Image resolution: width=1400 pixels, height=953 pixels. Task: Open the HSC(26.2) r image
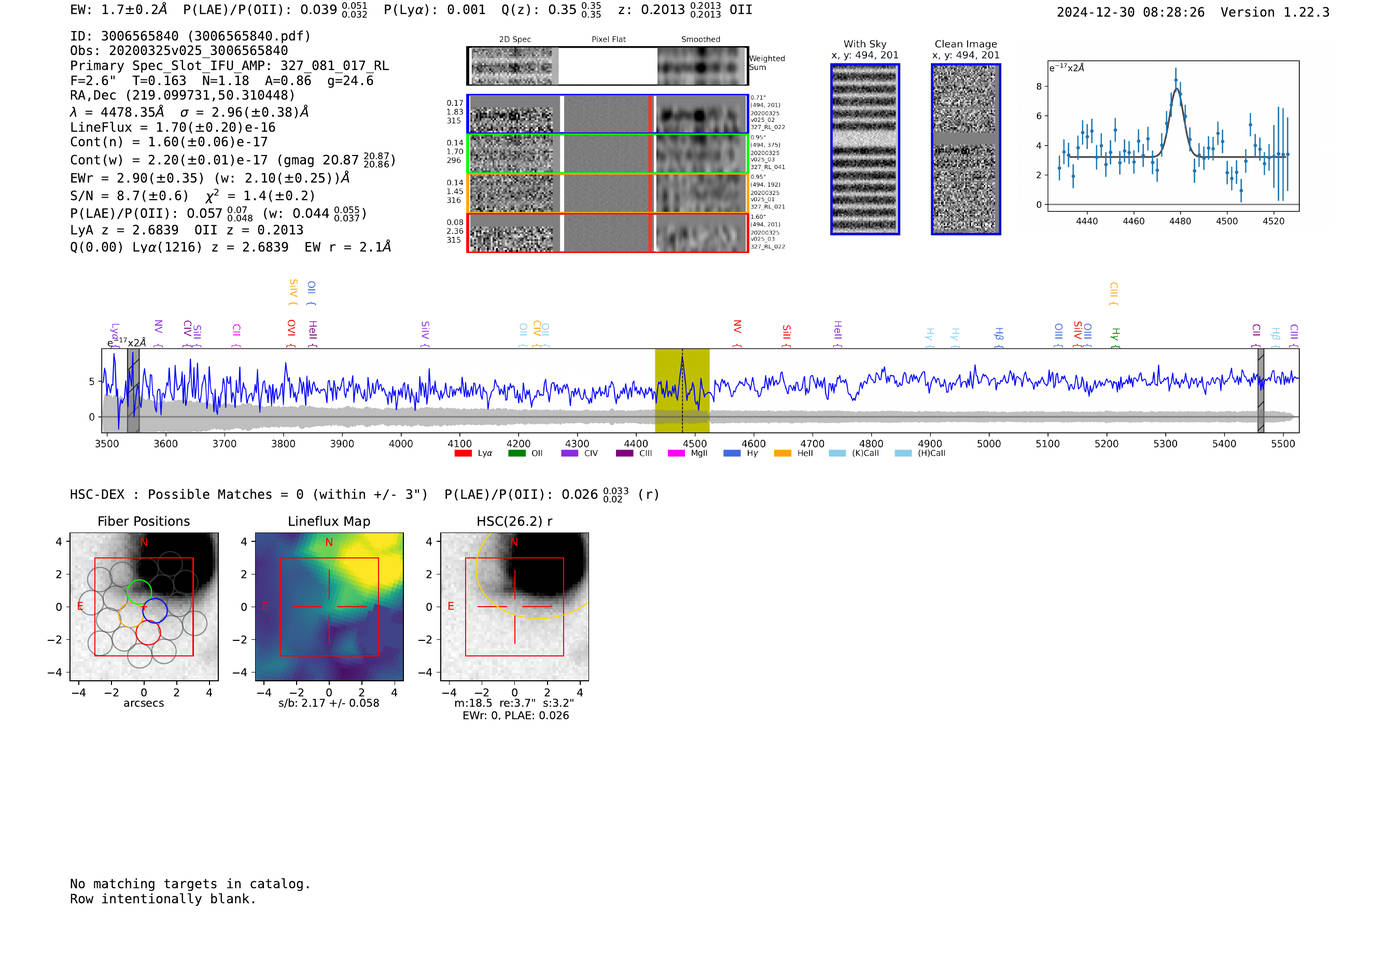(514, 607)
